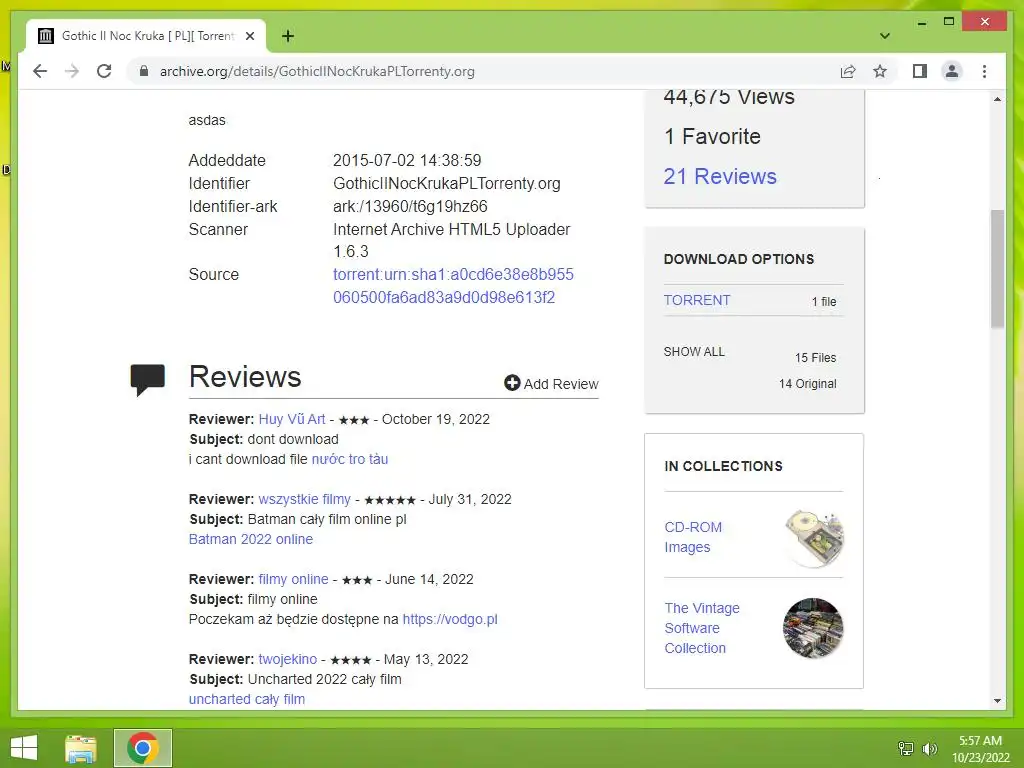Click SHOW ALL download files

694,351
